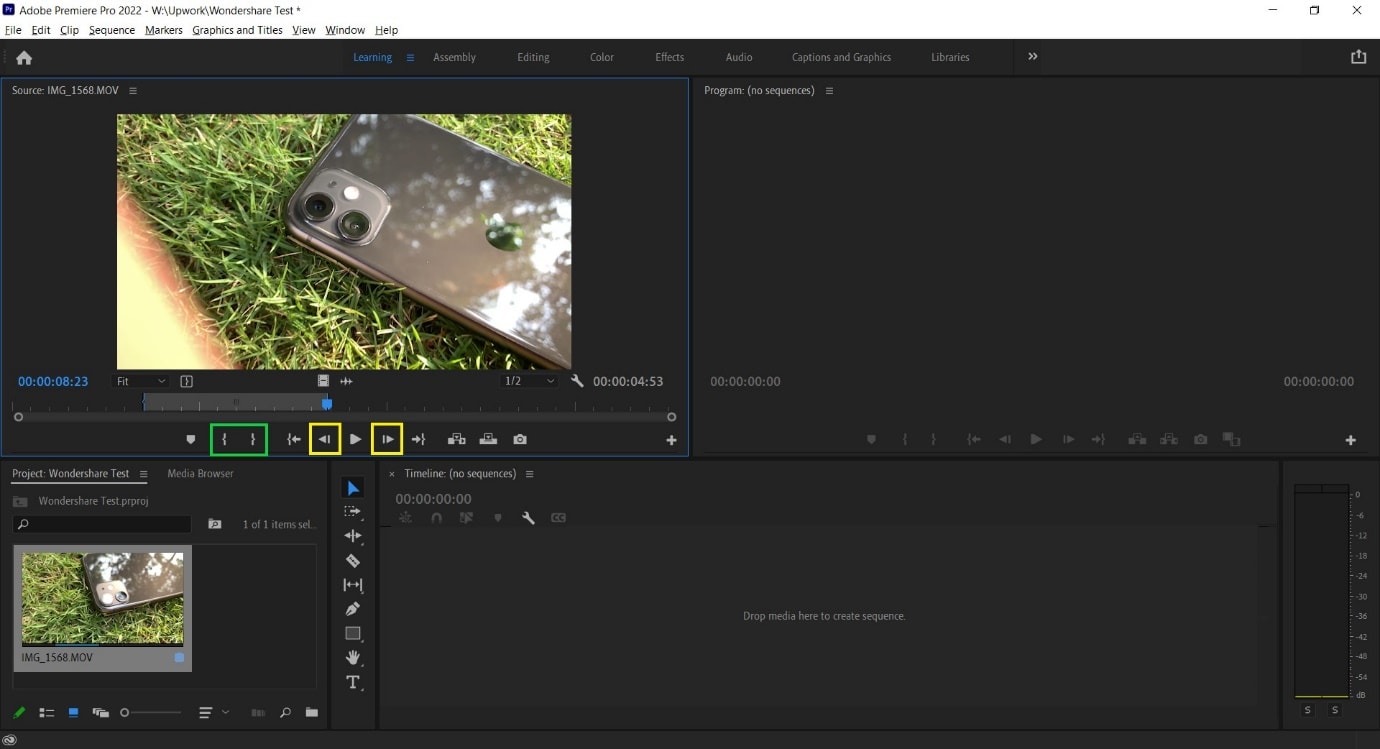Expand the workspace overflow chevron menu
The width and height of the screenshot is (1380, 749).
pos(1033,57)
